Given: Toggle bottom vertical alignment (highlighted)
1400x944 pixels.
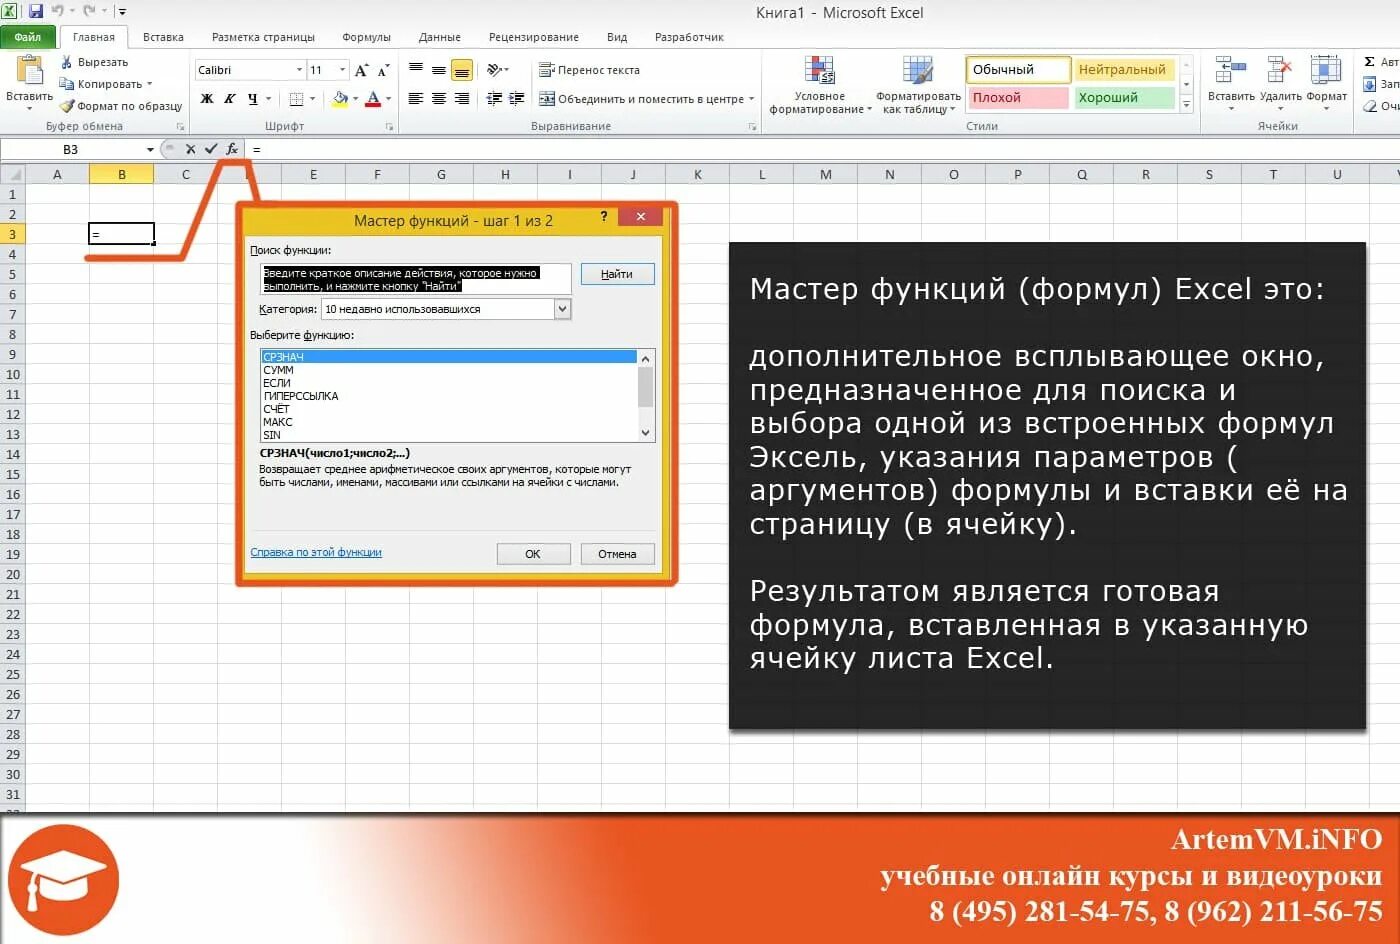Looking at the screenshot, I should (x=461, y=70).
